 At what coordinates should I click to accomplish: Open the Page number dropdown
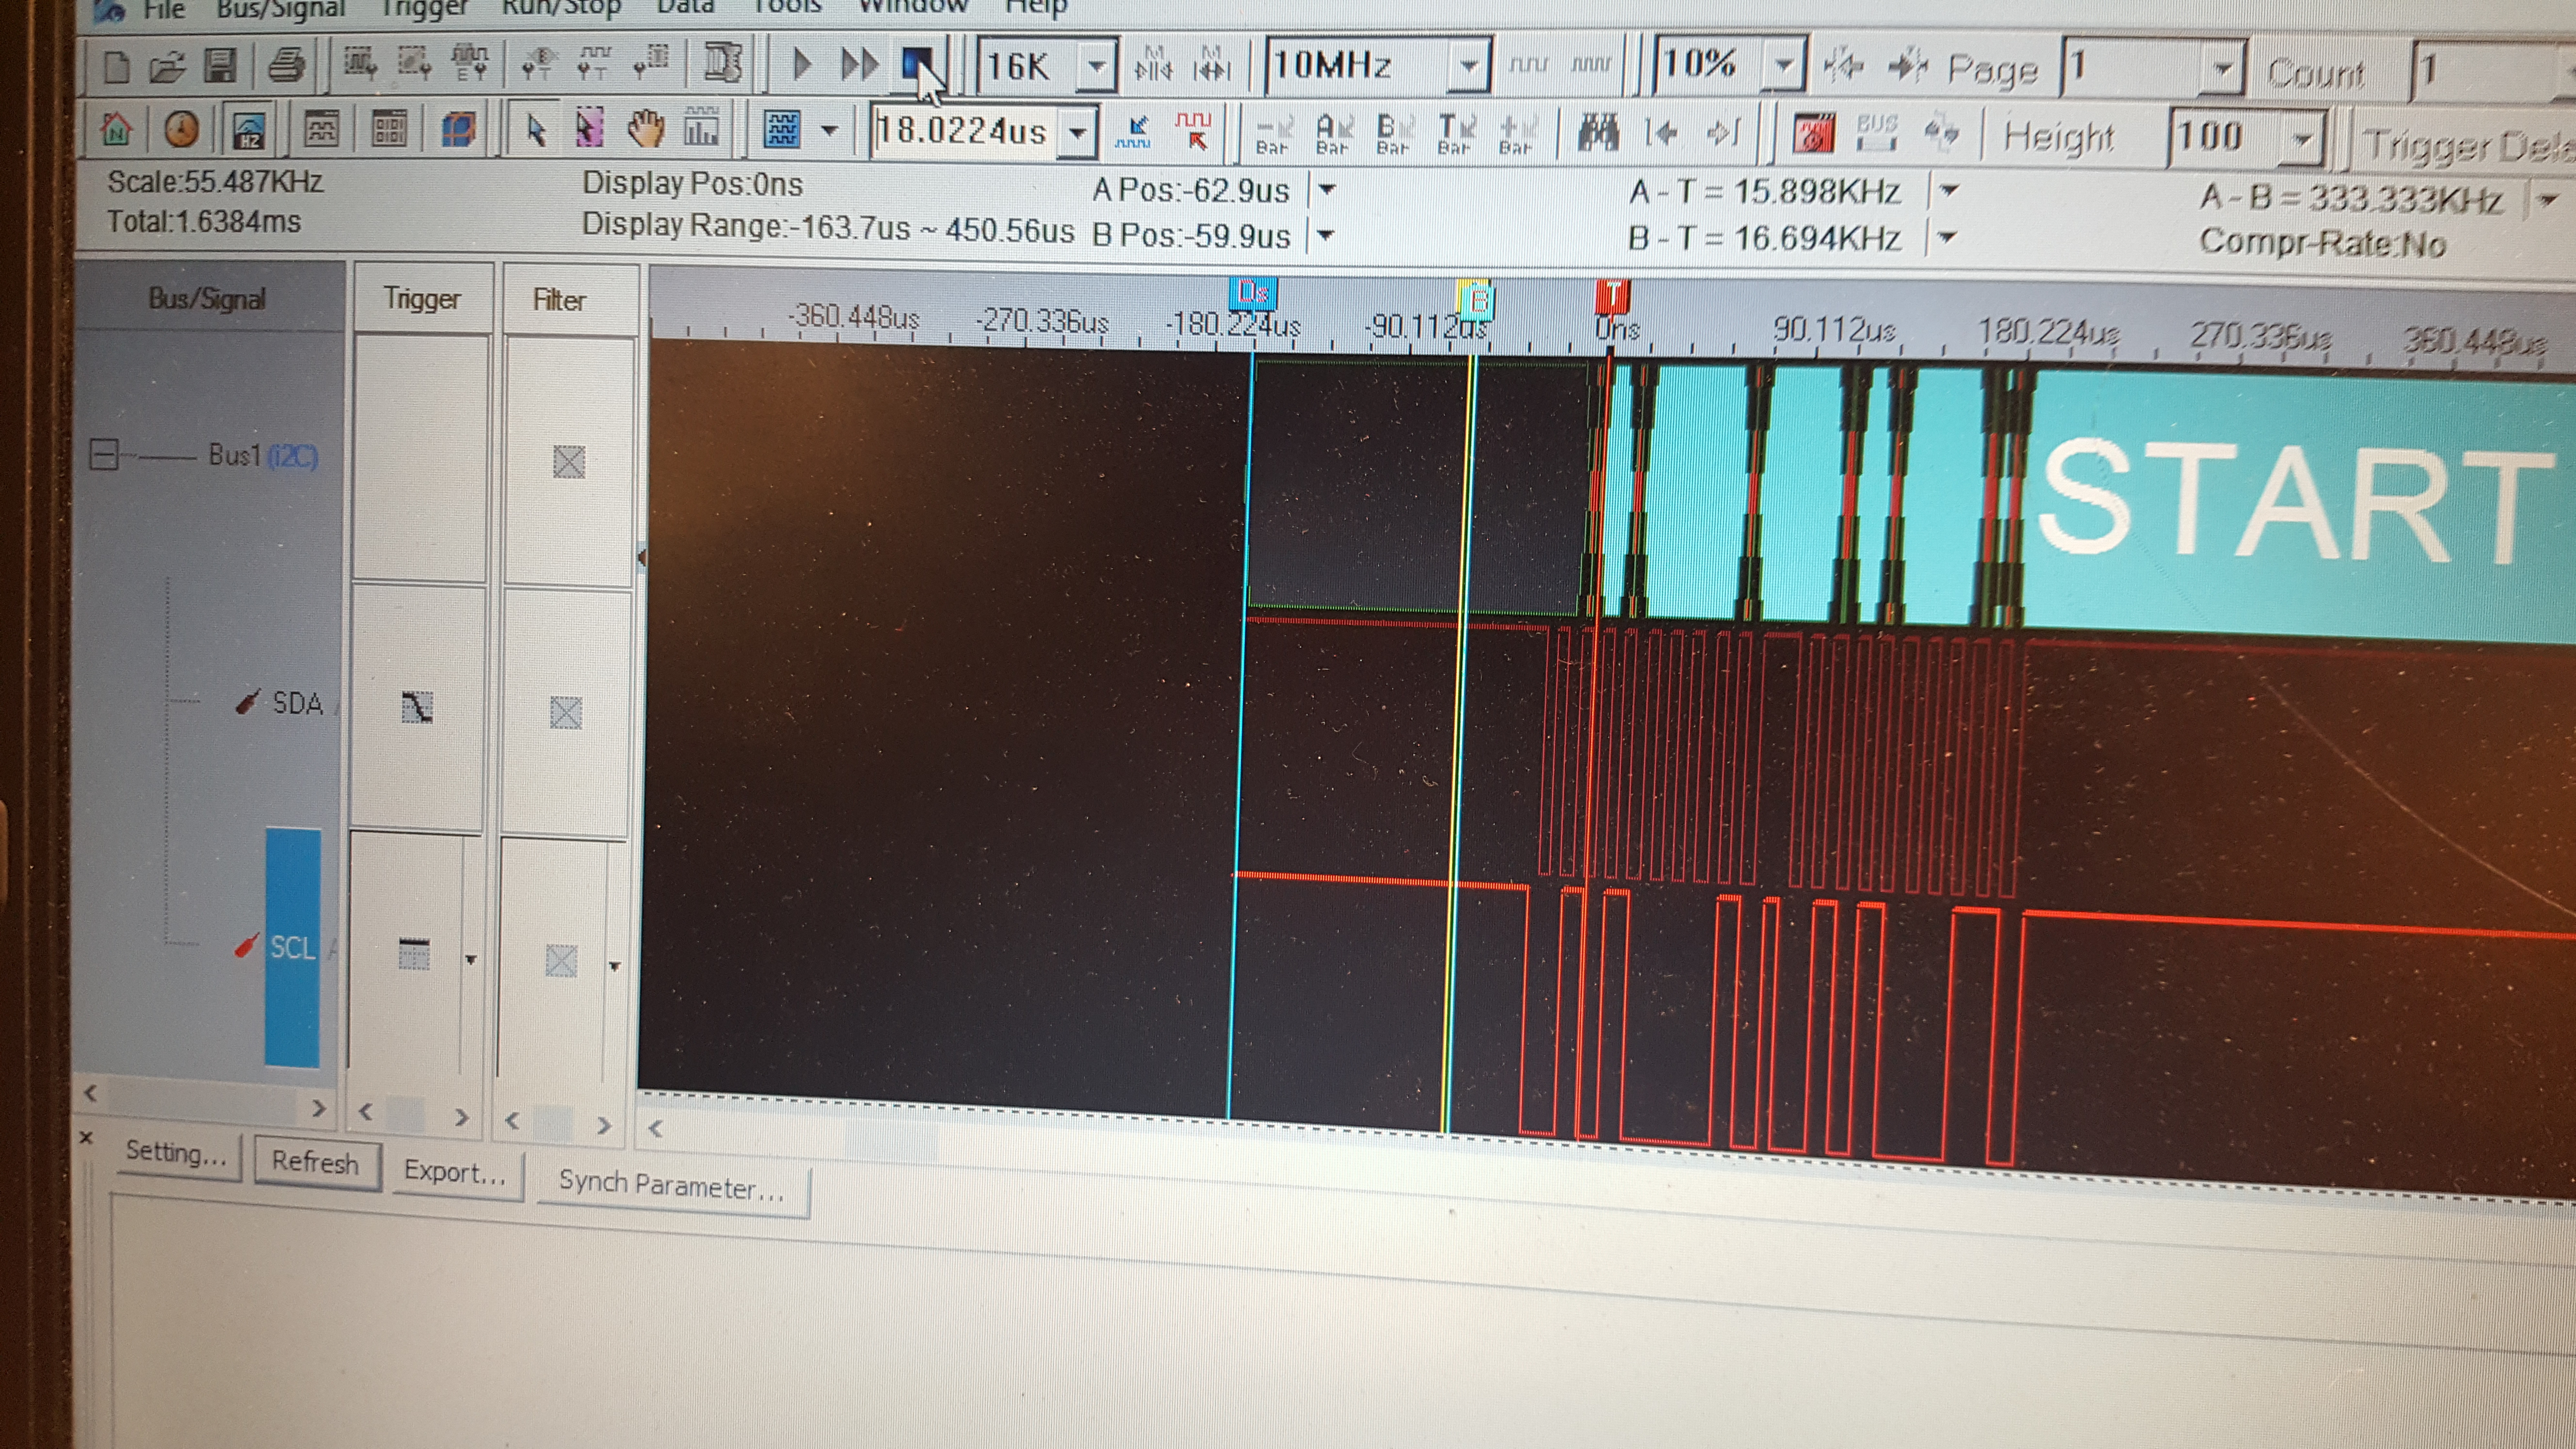pyautogui.click(x=2222, y=70)
